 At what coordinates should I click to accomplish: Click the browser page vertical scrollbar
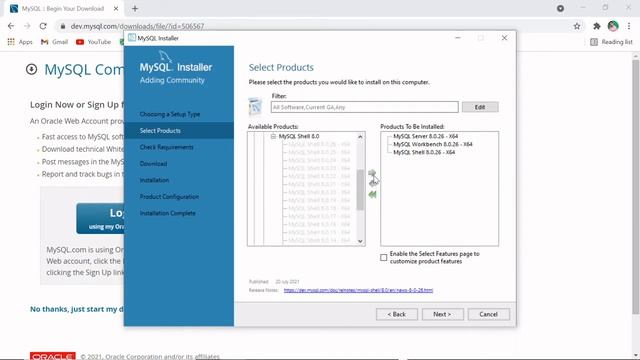click(636, 187)
